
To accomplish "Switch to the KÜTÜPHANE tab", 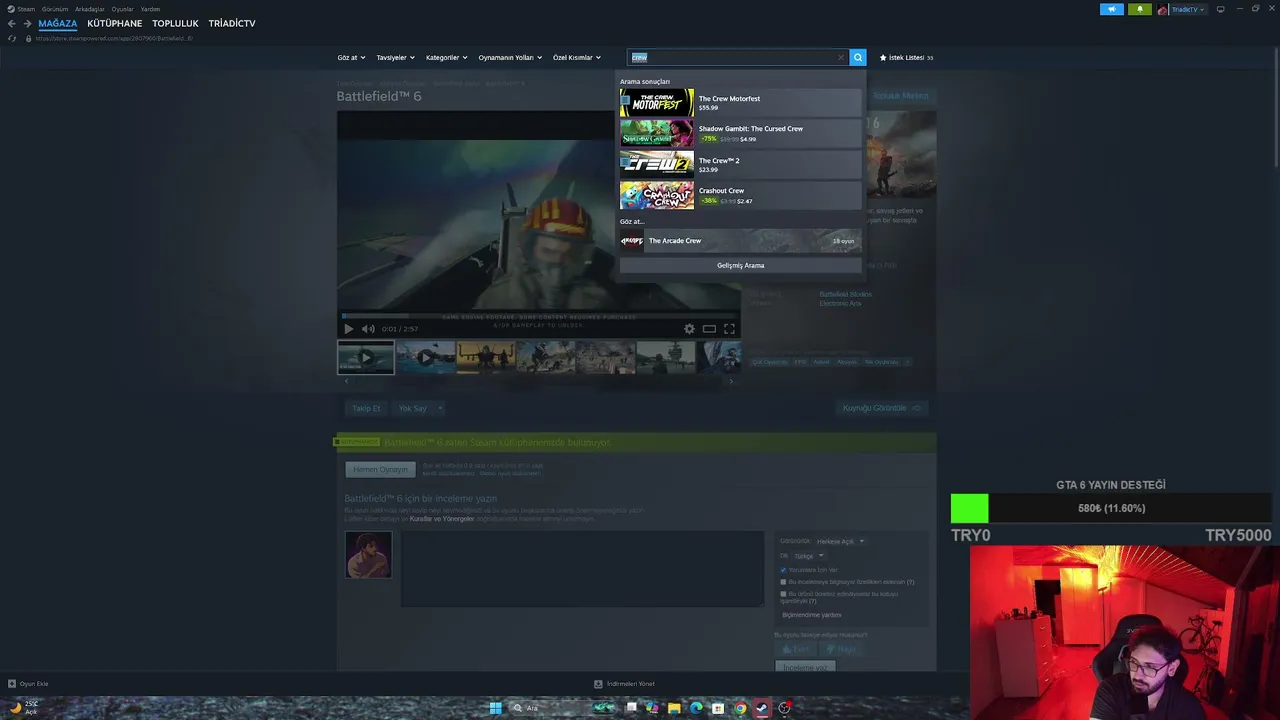I will click(x=115, y=23).
